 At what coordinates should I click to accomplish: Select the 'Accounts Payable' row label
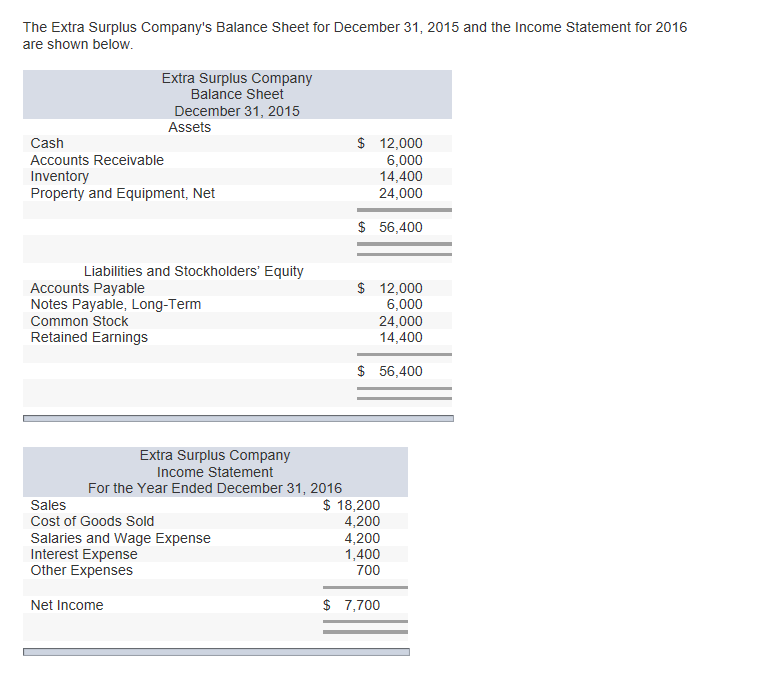(88, 288)
